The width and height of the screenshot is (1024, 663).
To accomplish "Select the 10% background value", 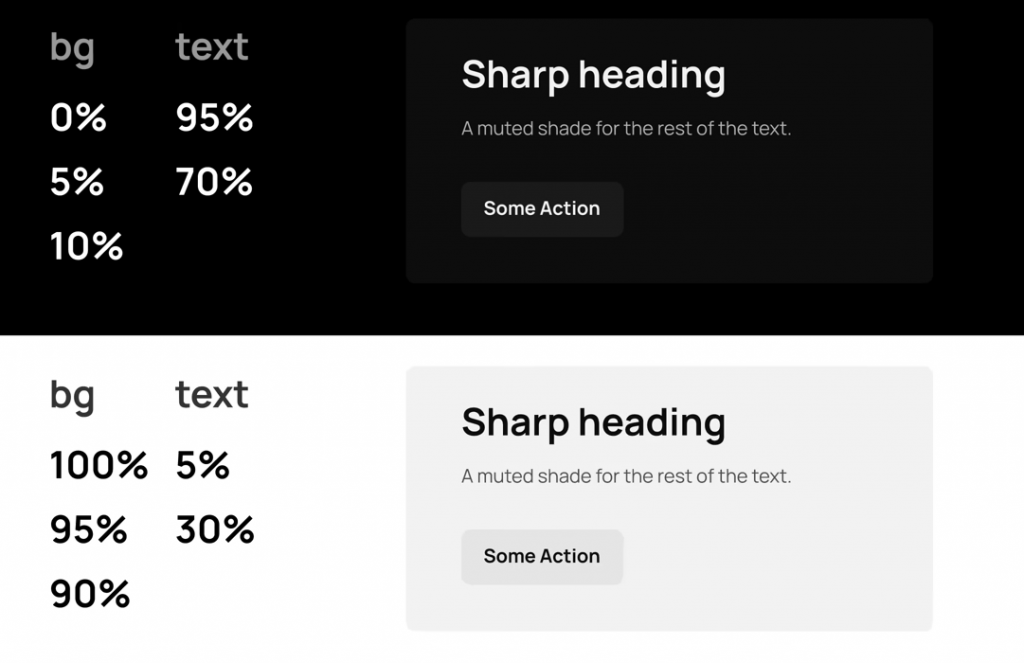I will click(x=86, y=246).
